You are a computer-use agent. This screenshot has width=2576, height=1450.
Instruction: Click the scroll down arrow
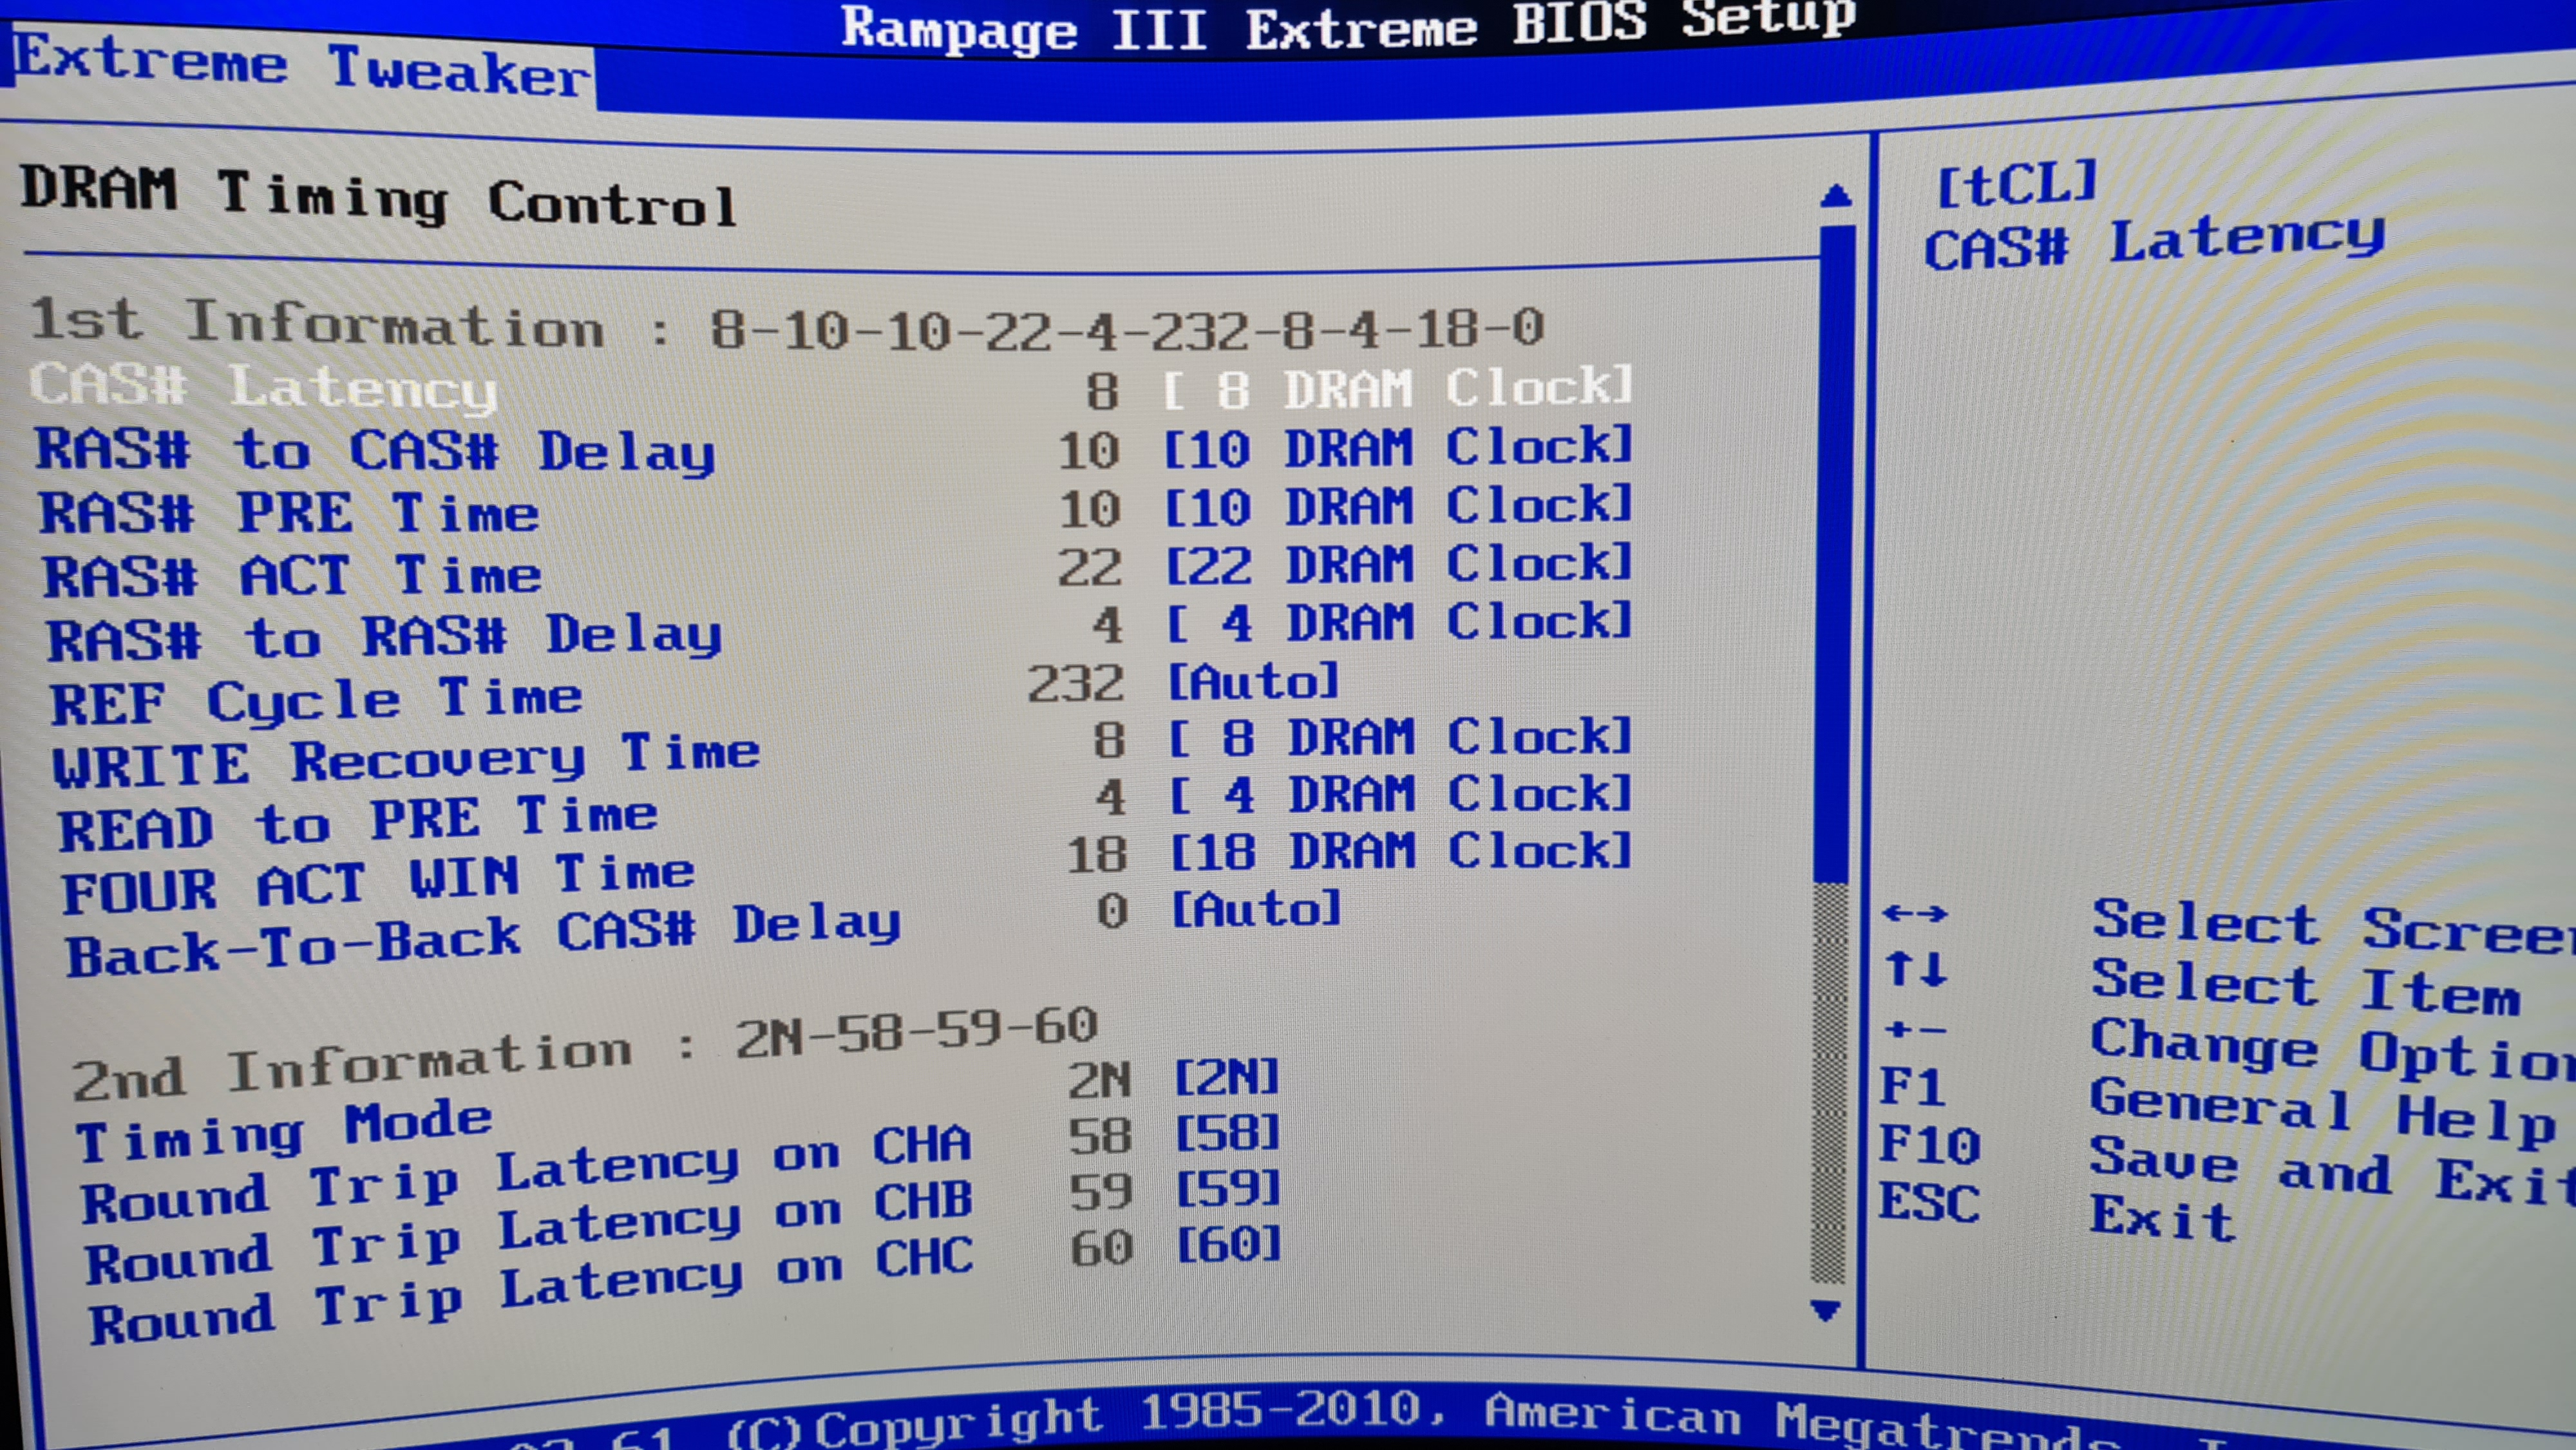(1826, 1311)
